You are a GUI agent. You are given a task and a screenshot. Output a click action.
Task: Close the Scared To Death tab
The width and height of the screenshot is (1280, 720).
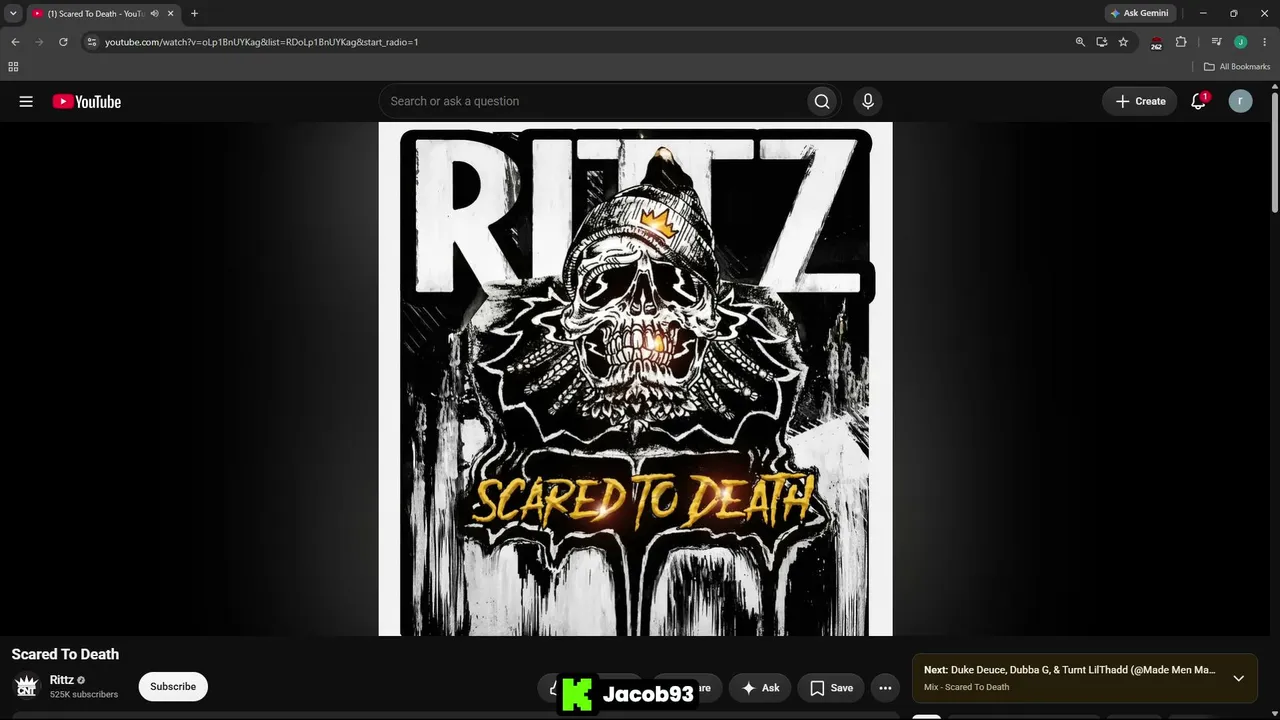[x=171, y=13]
